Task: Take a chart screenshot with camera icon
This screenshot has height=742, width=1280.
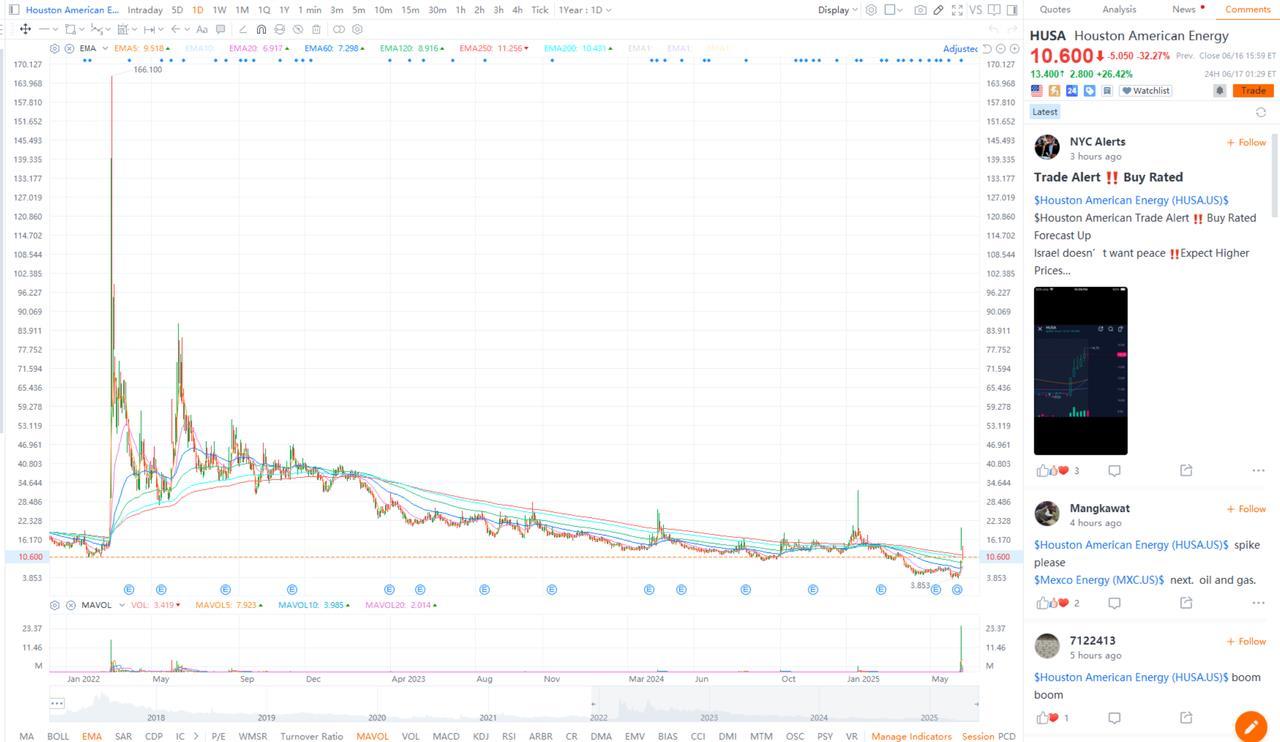Action: coord(921,10)
